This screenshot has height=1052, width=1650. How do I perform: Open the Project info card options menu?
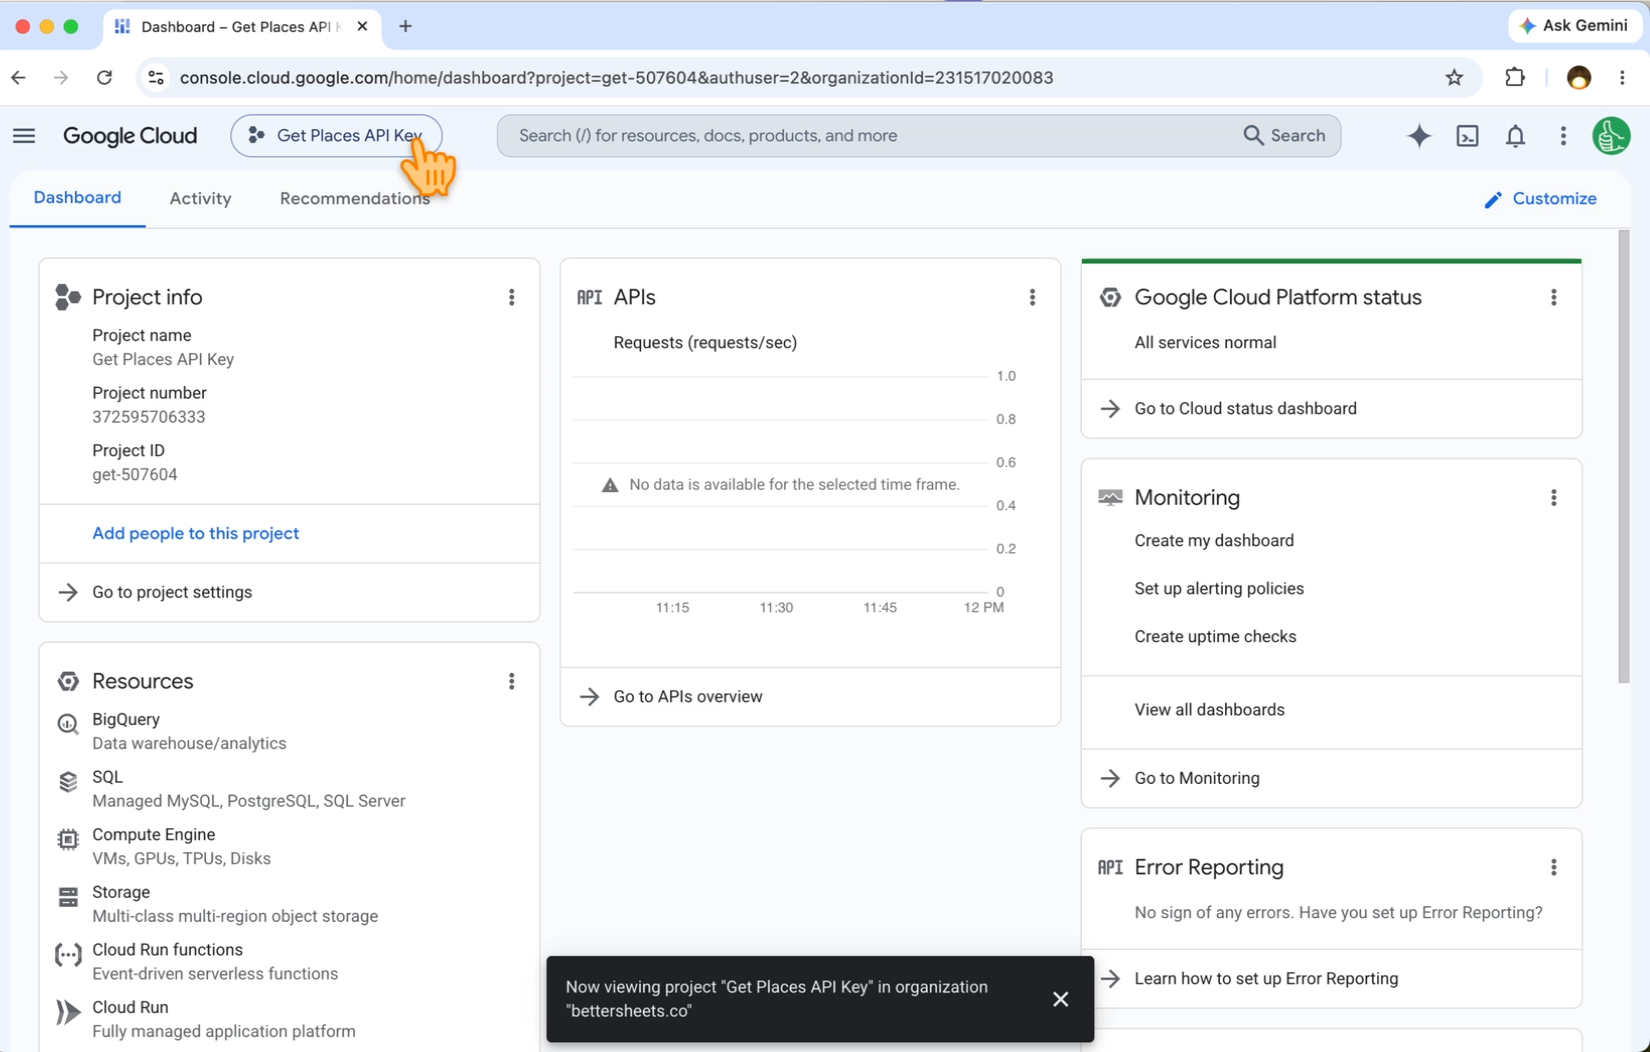coord(511,297)
